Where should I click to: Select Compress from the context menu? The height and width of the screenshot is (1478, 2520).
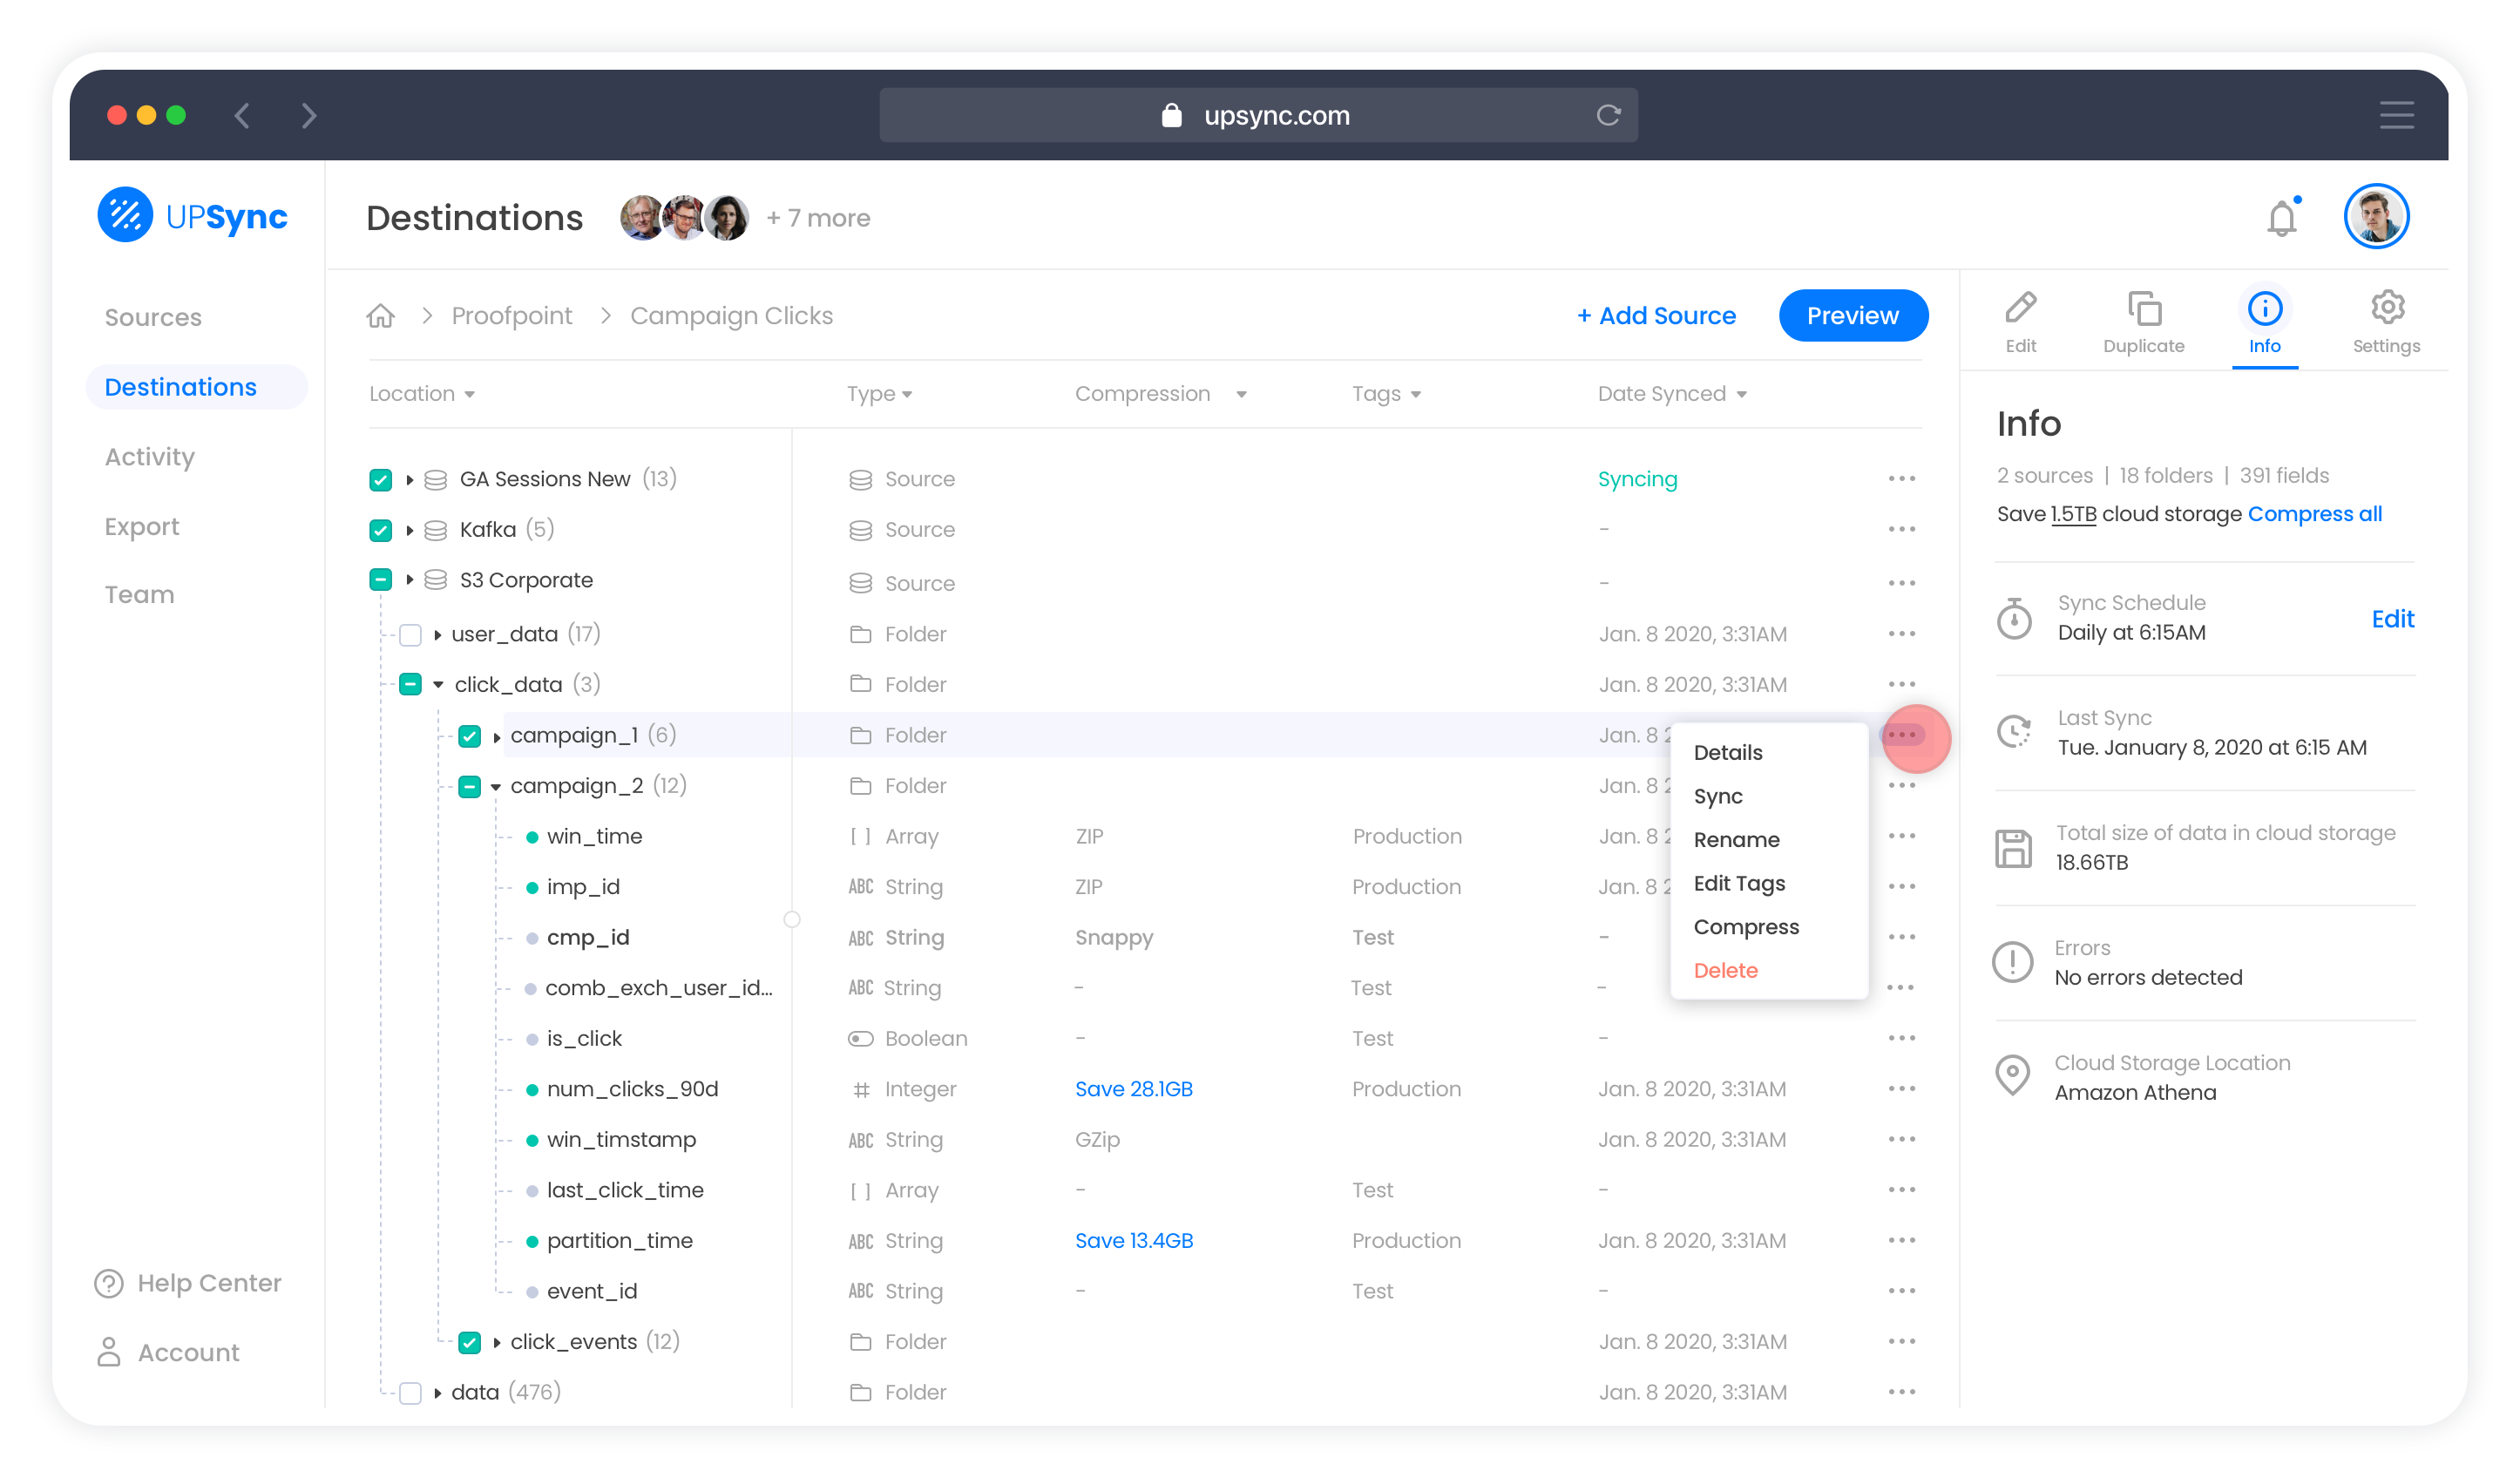(x=1746, y=927)
